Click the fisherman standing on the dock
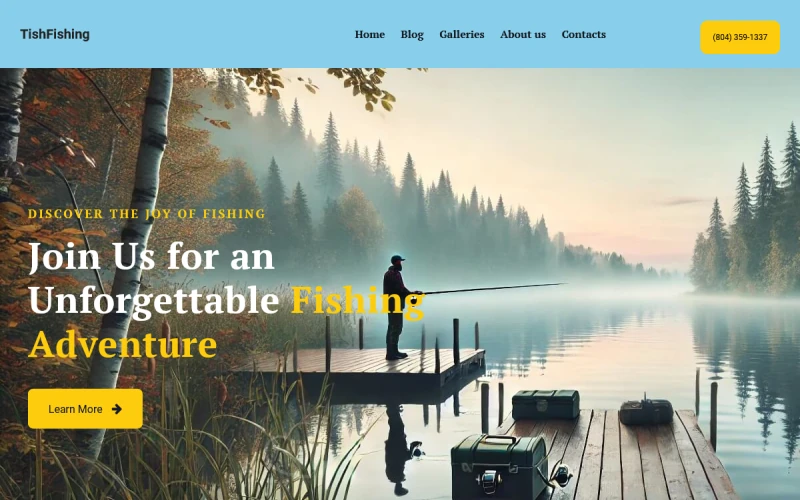 pos(398,308)
